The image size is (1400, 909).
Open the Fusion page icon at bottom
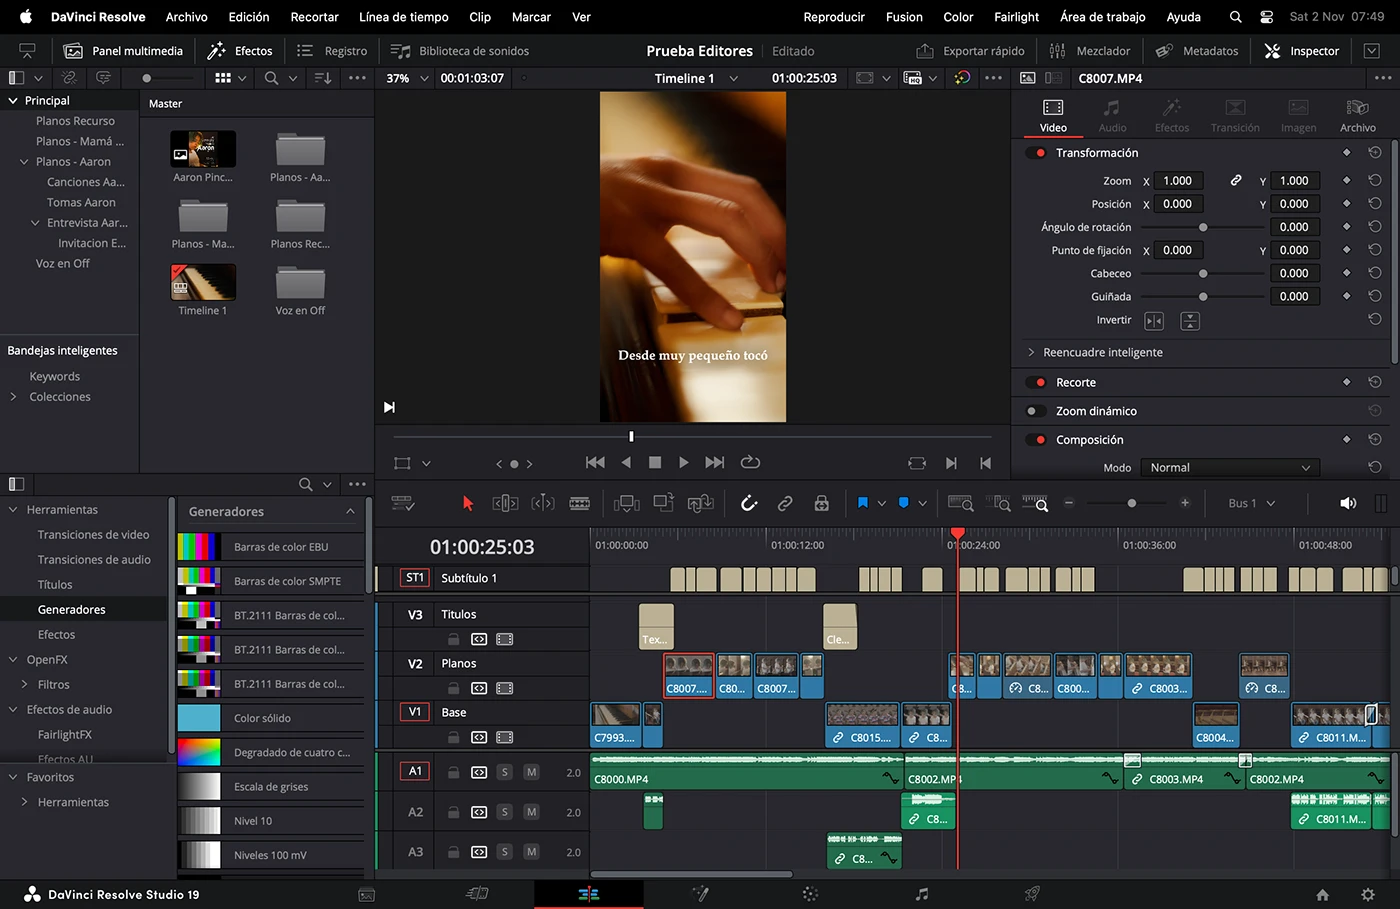click(x=700, y=894)
